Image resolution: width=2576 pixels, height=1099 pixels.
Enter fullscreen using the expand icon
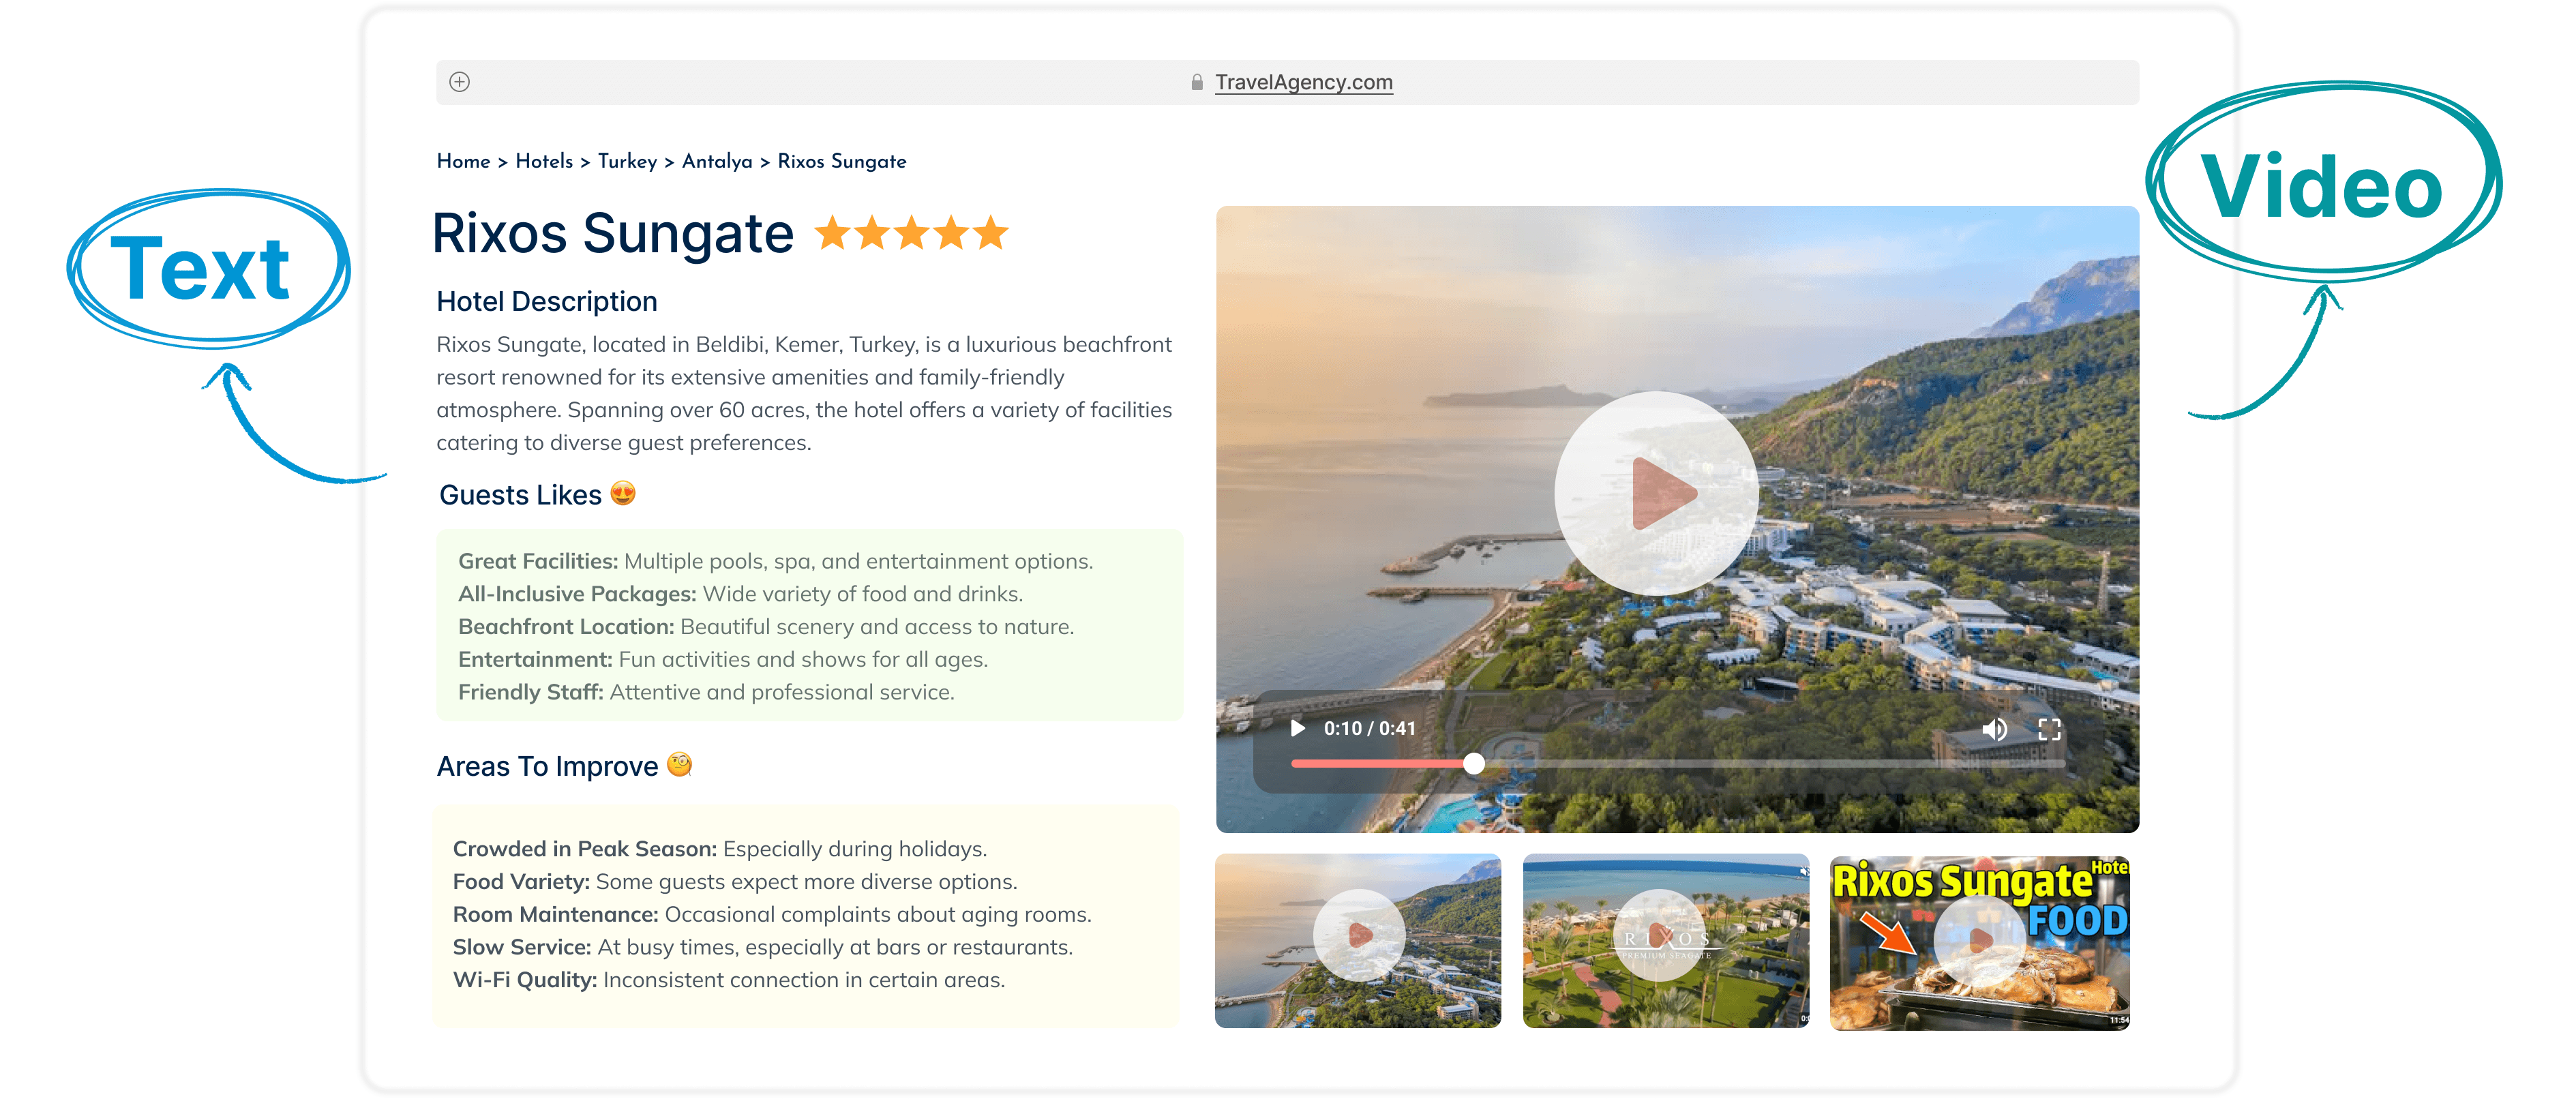[2049, 729]
